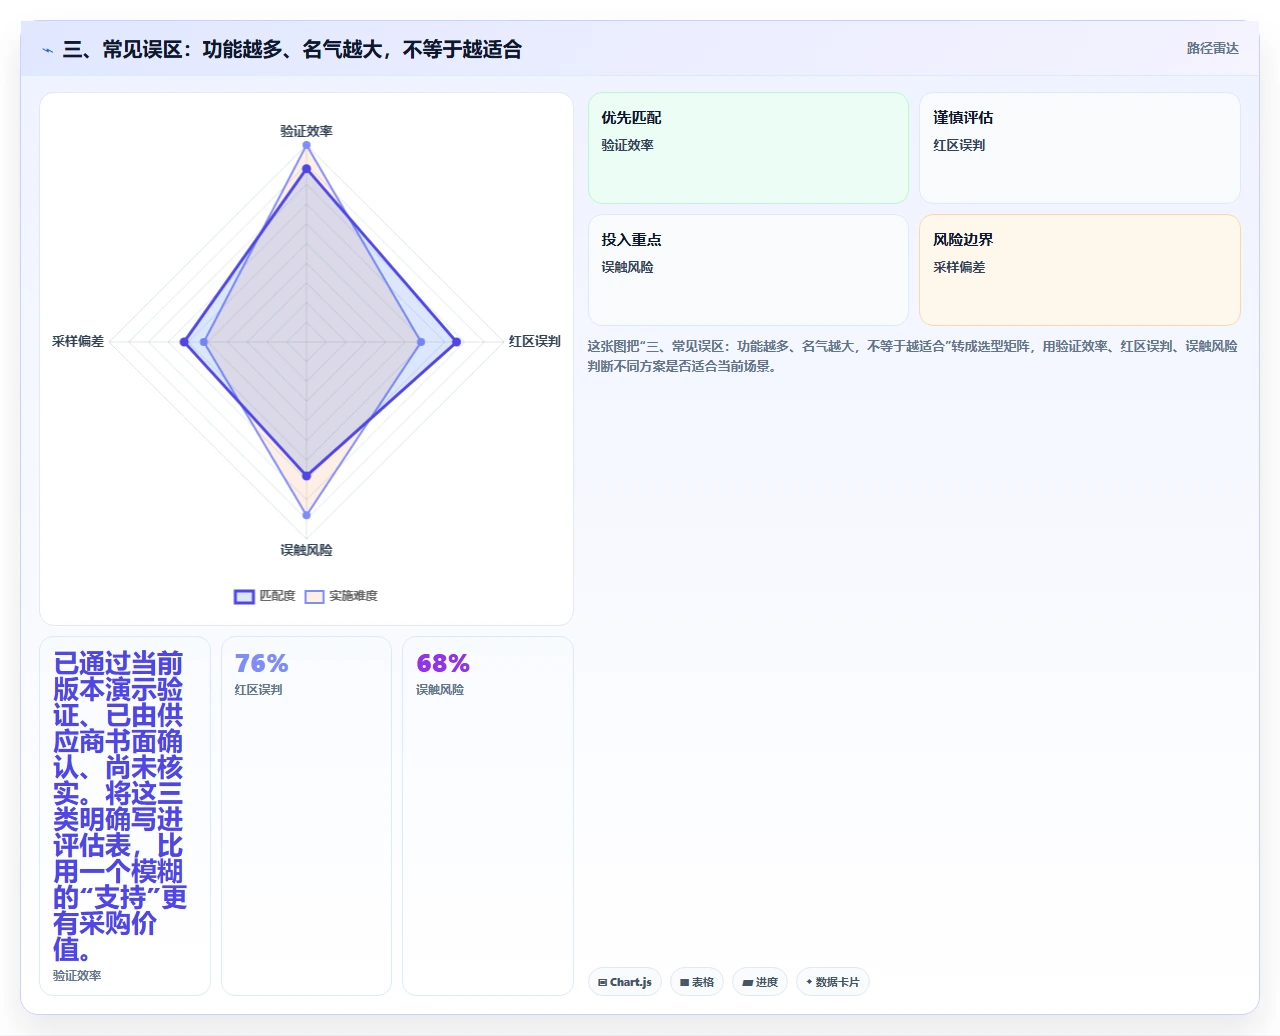Click the 验证效率 radar axis label
The width and height of the screenshot is (1280, 1036).
click(x=306, y=131)
